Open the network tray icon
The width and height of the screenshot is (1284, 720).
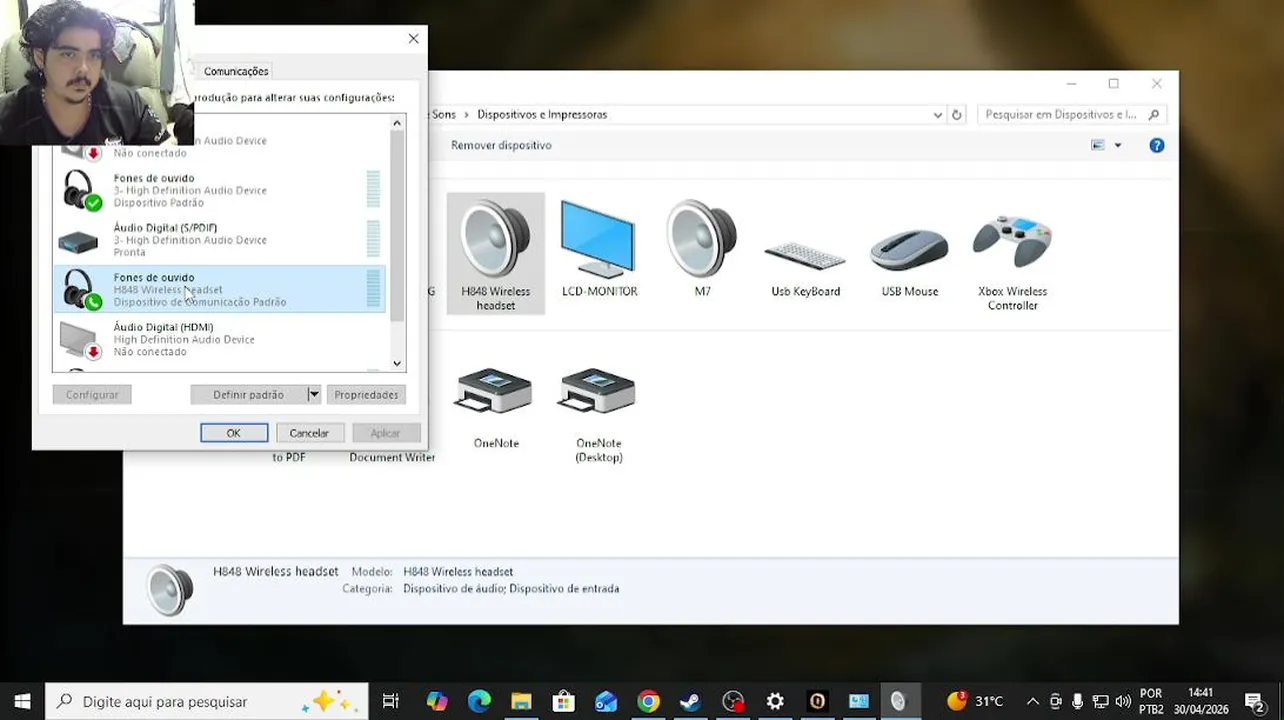pos(1100,701)
